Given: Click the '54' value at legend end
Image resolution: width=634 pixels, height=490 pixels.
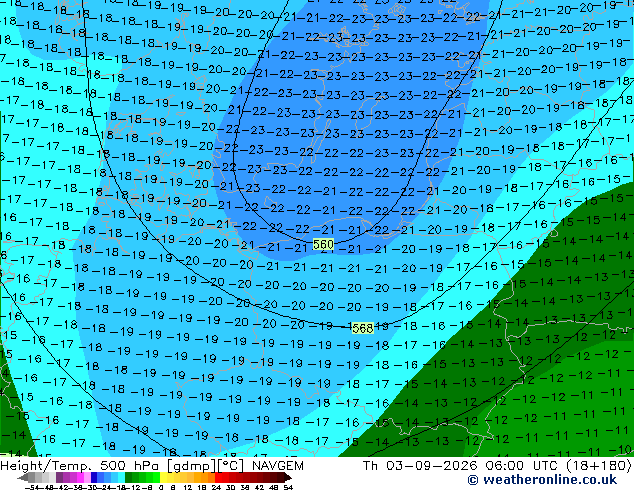Looking at the screenshot, I should coord(287,487).
